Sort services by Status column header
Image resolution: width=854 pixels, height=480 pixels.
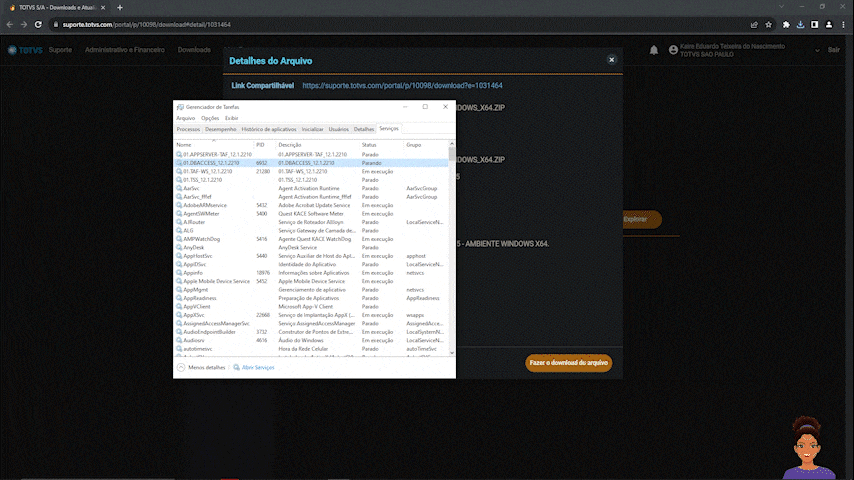pyautogui.click(x=381, y=145)
